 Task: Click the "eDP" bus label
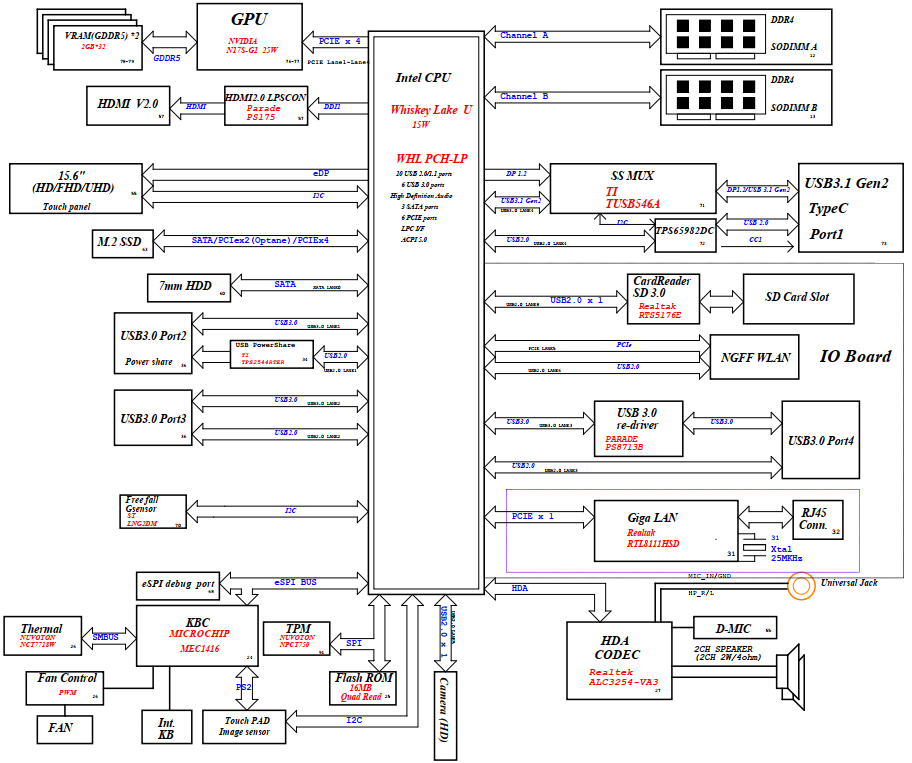pos(321,173)
